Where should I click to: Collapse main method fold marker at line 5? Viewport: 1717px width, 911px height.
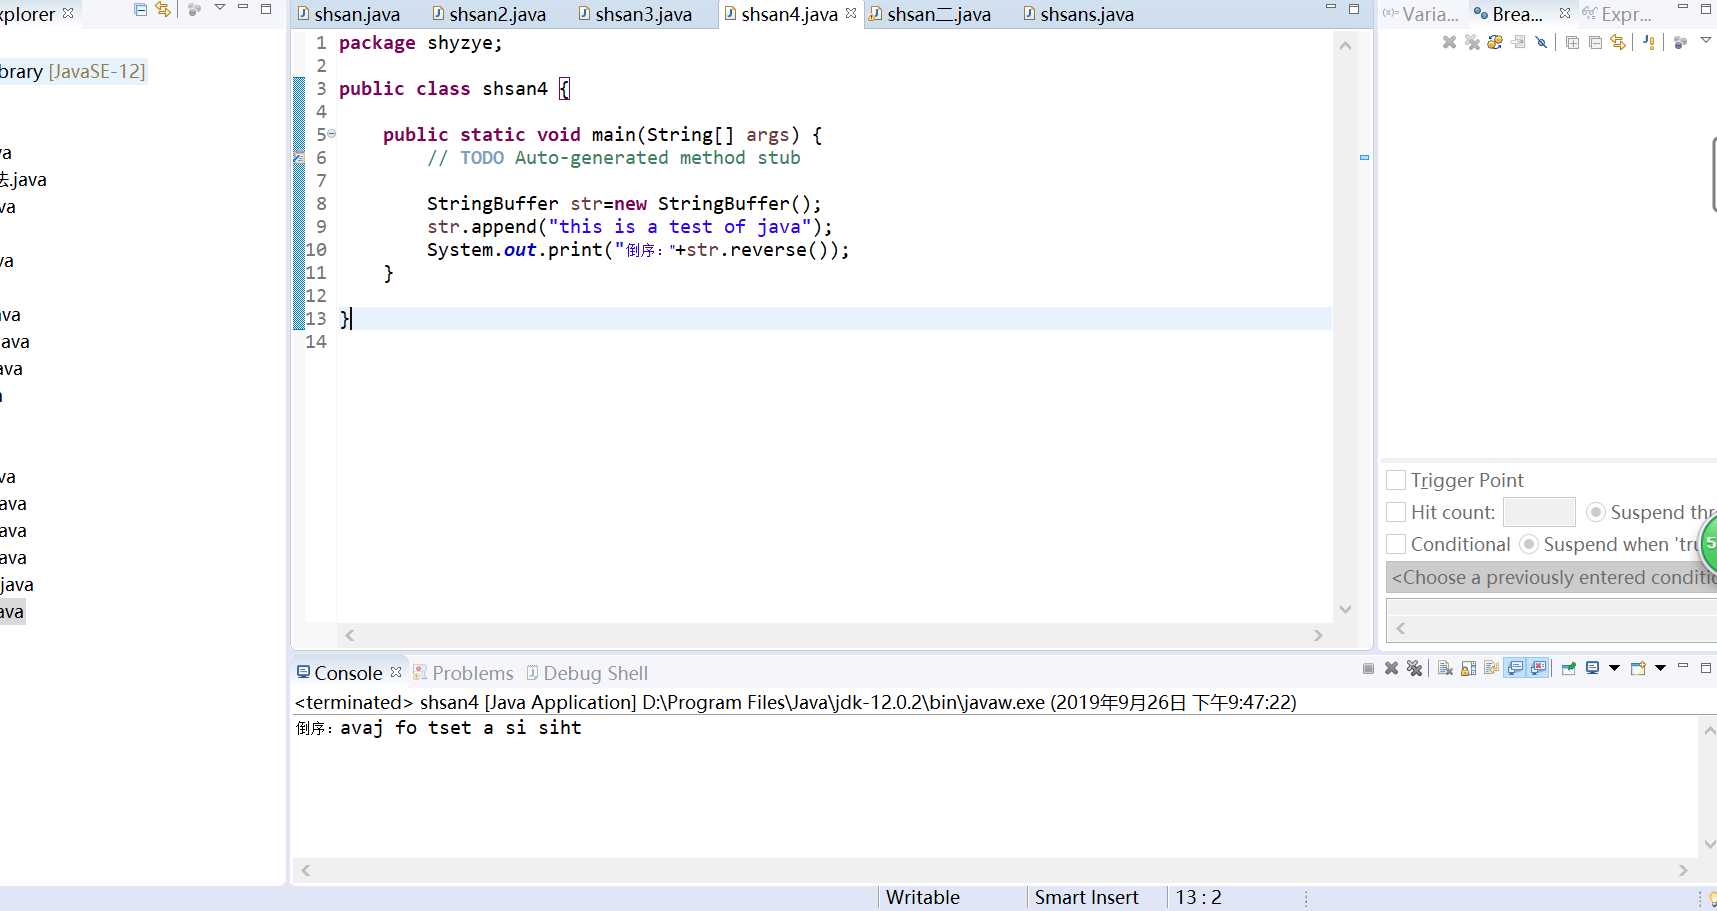coord(331,134)
